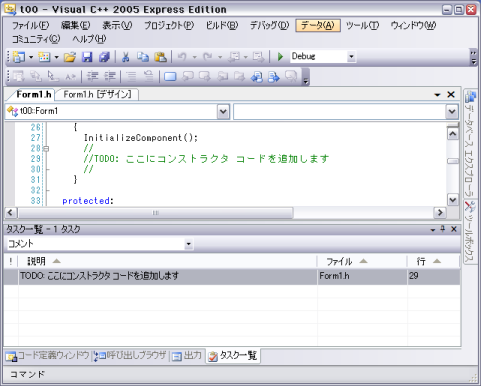Click the Quick Info icon
The height and width of the screenshot is (386, 481).
pyautogui.click(x=53, y=77)
